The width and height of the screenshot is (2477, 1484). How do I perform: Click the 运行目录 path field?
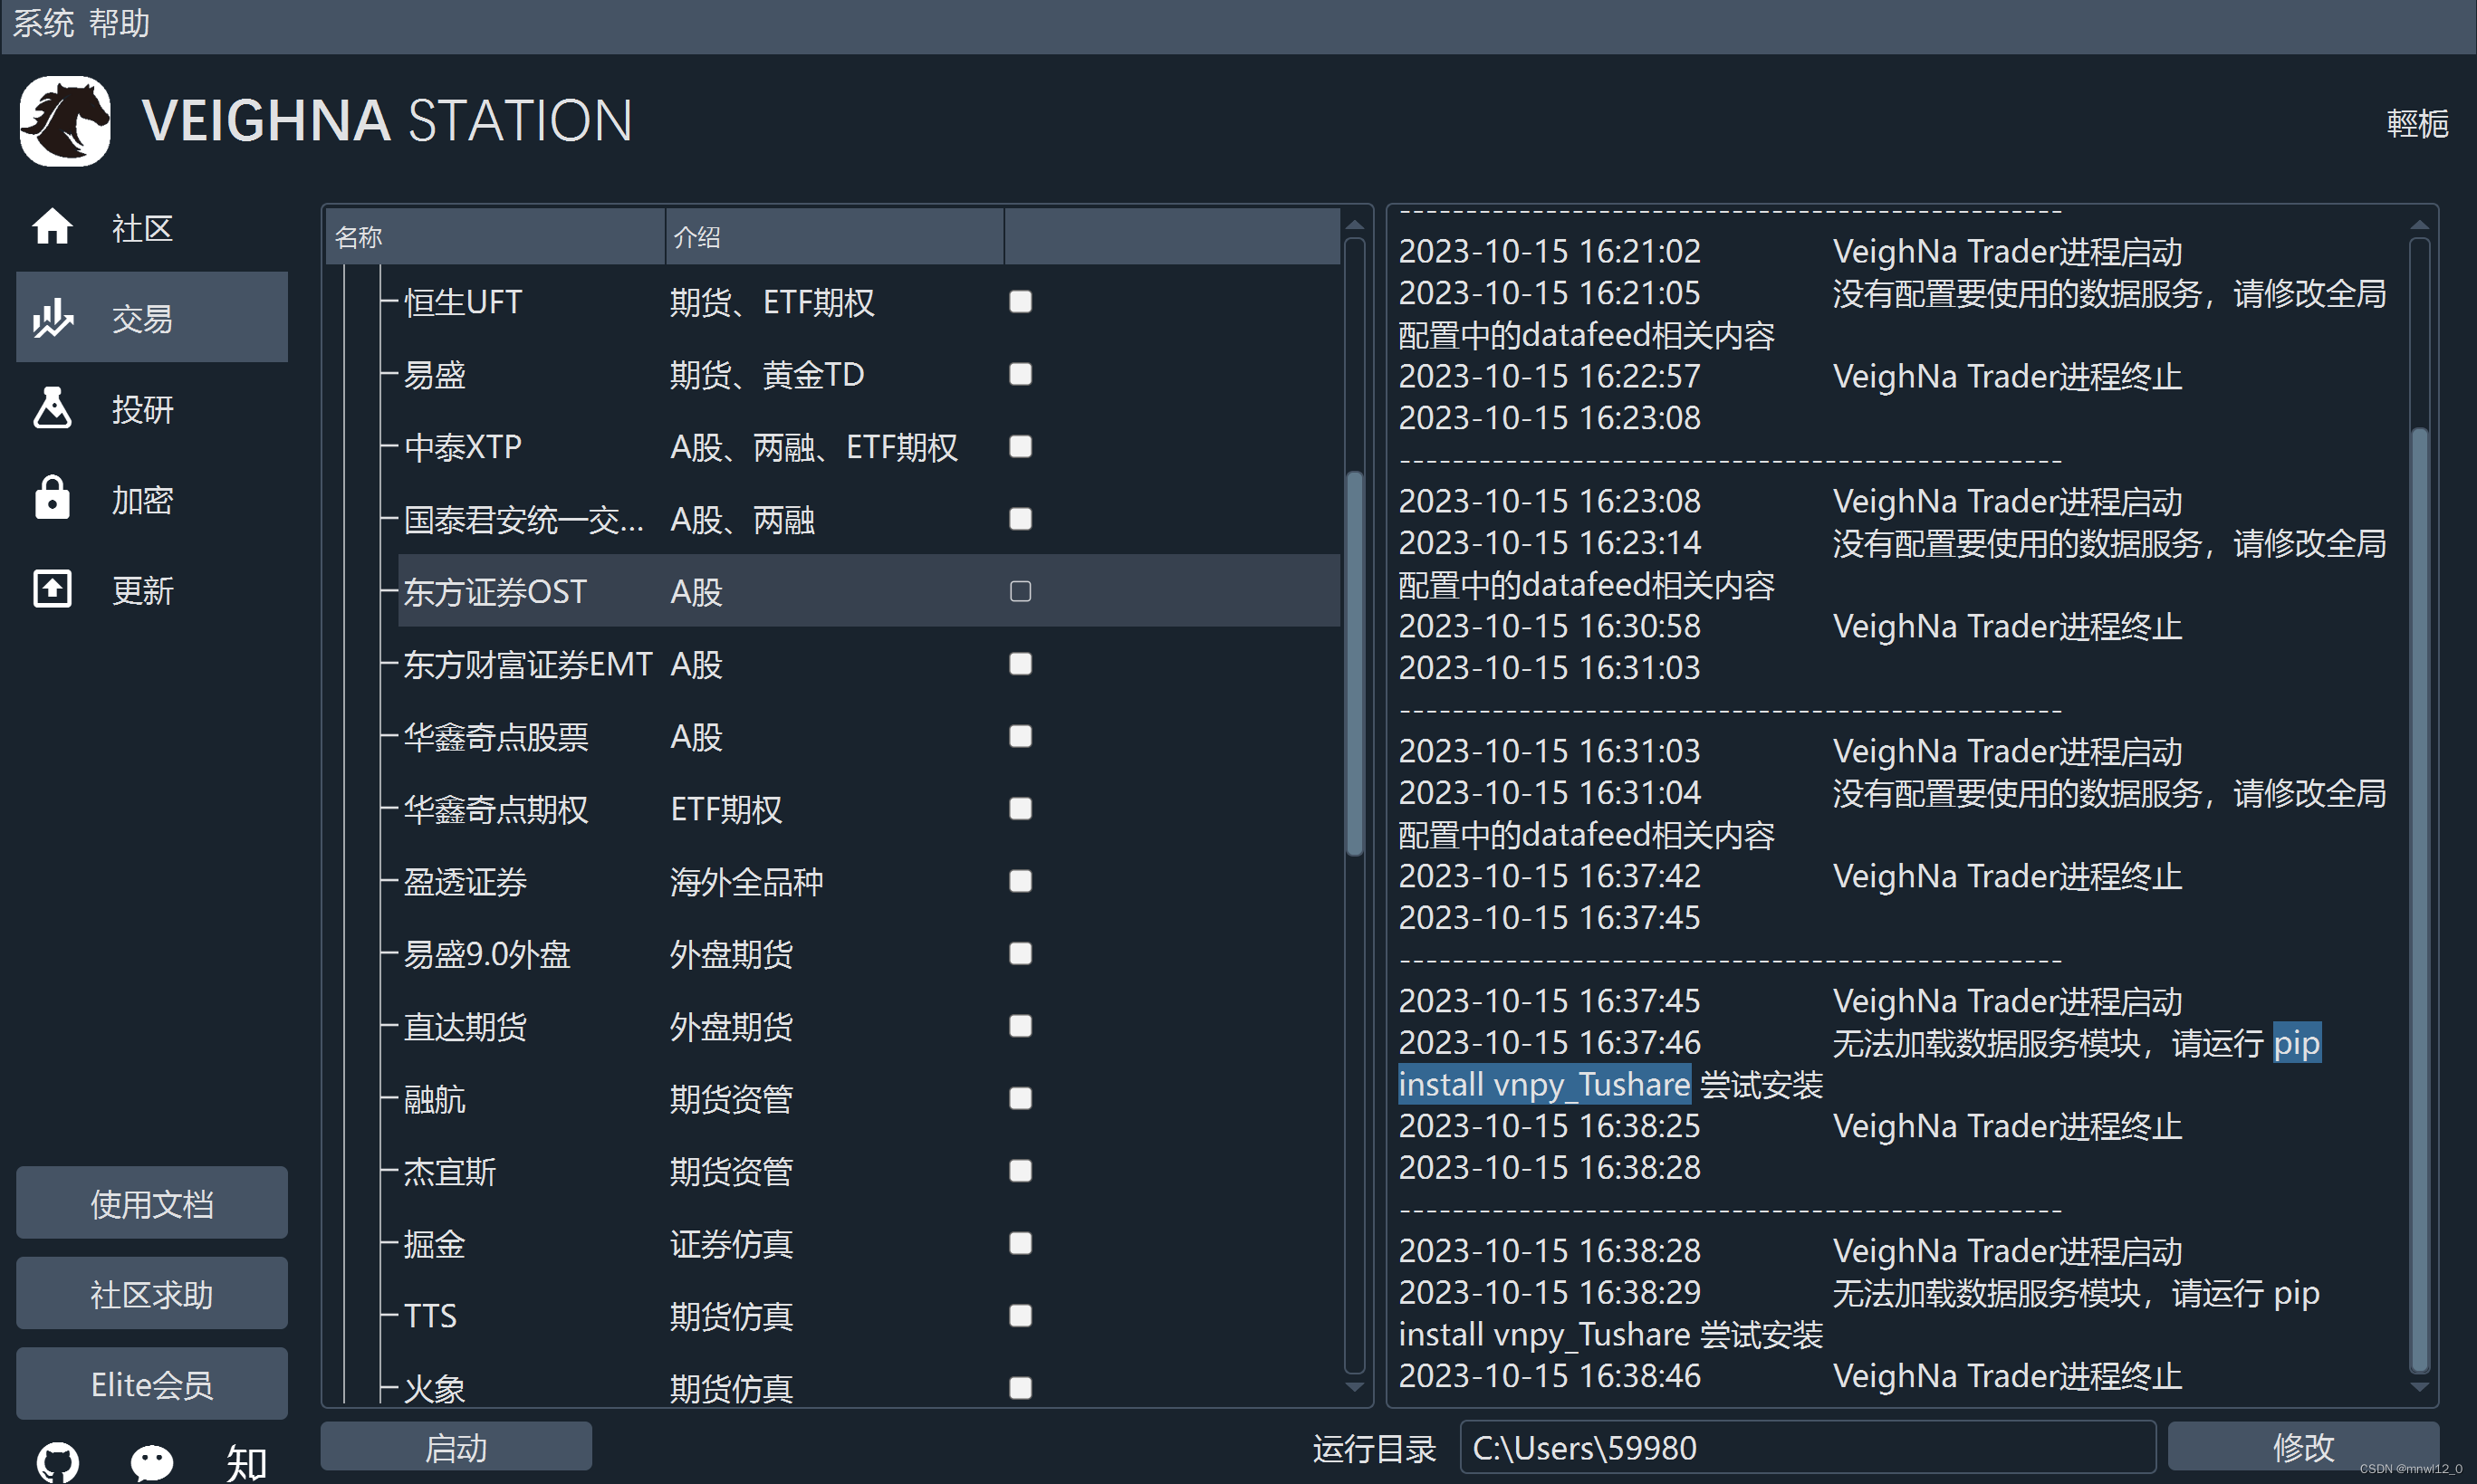(x=1806, y=1446)
